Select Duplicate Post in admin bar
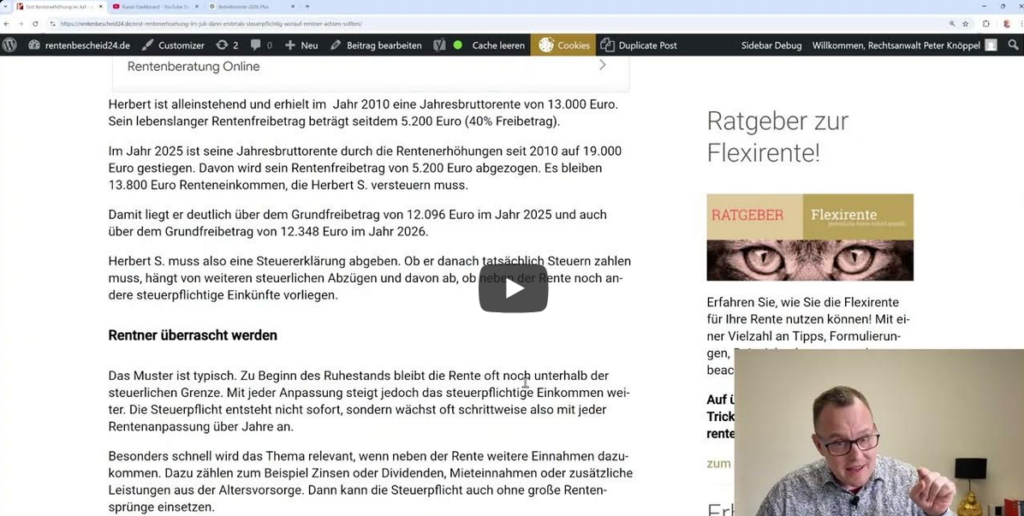The width and height of the screenshot is (1024, 516). click(x=639, y=45)
